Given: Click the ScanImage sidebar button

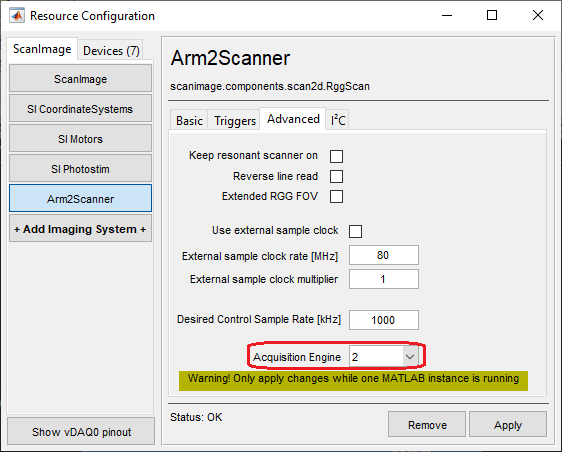Looking at the screenshot, I should point(80,79).
